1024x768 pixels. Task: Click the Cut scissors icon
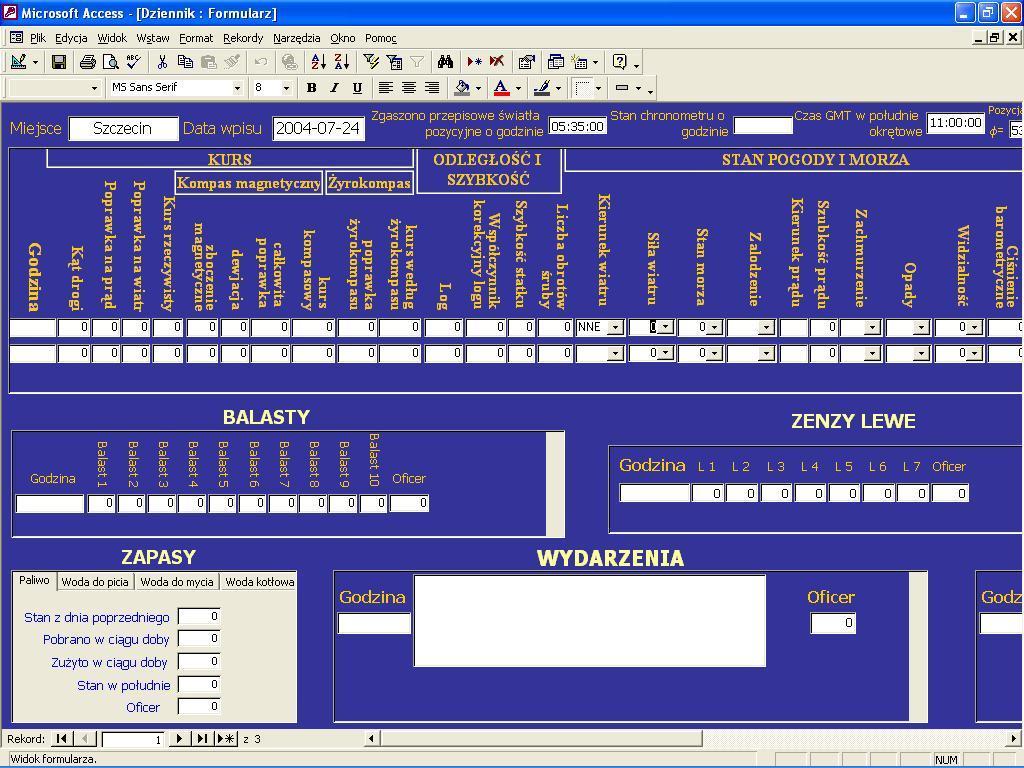click(x=162, y=62)
